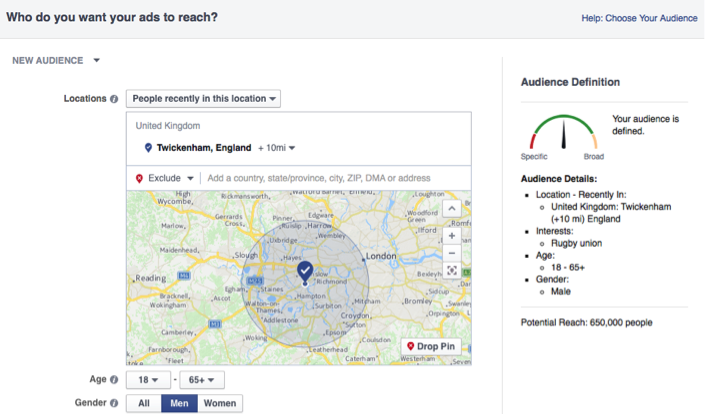The width and height of the screenshot is (705, 415).
Task: Open the NEW AUDIENCE dropdown
Action: point(56,61)
